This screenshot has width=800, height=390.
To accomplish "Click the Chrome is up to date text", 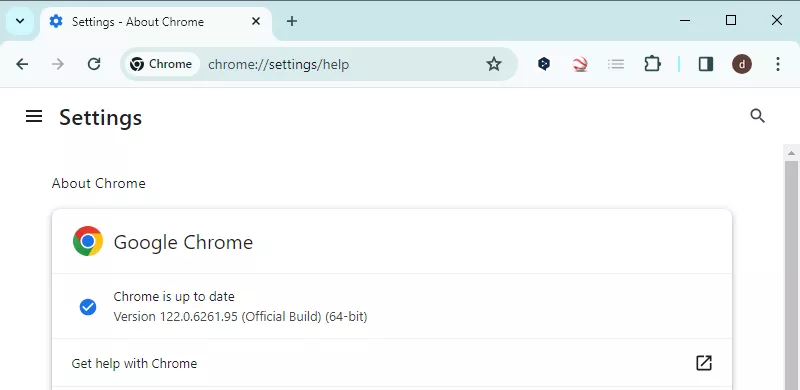I will click(x=174, y=297).
